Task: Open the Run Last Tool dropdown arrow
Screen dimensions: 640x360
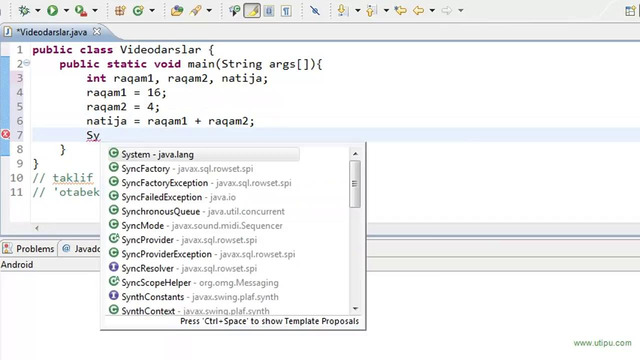Action: (x=95, y=10)
